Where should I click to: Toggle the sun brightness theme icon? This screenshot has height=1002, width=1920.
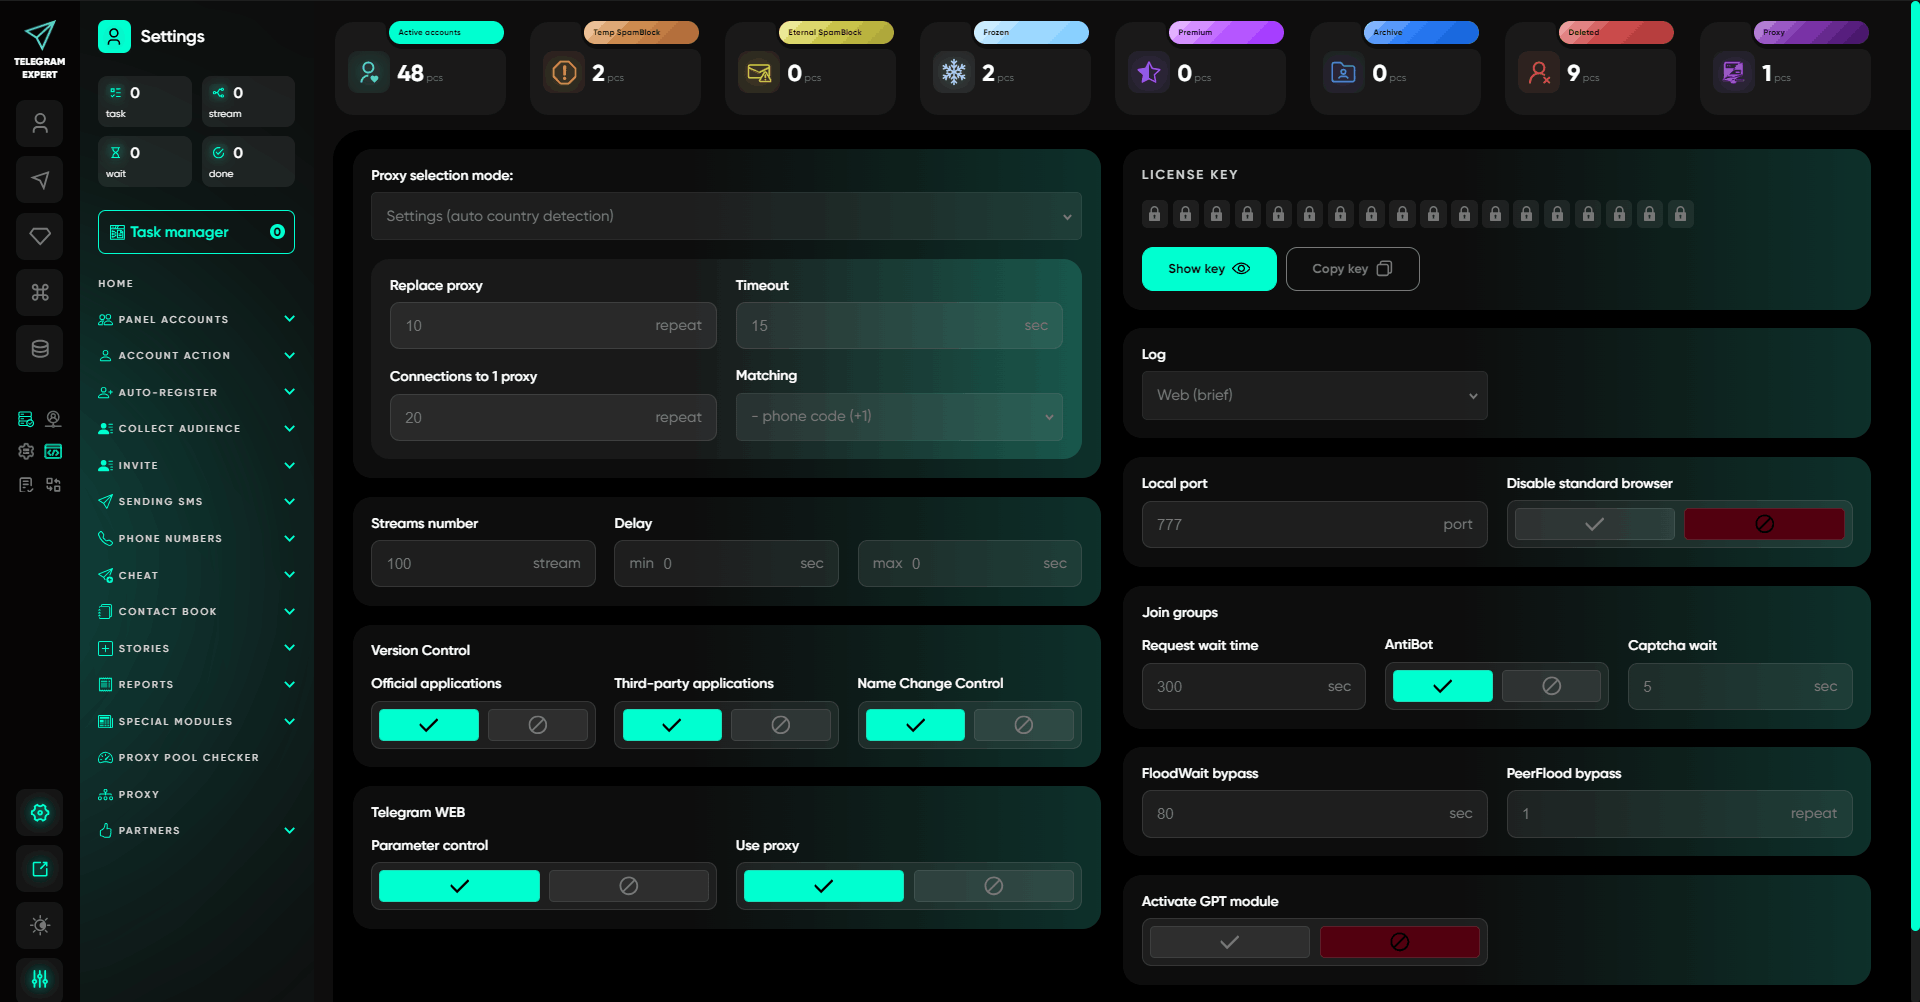pos(40,925)
